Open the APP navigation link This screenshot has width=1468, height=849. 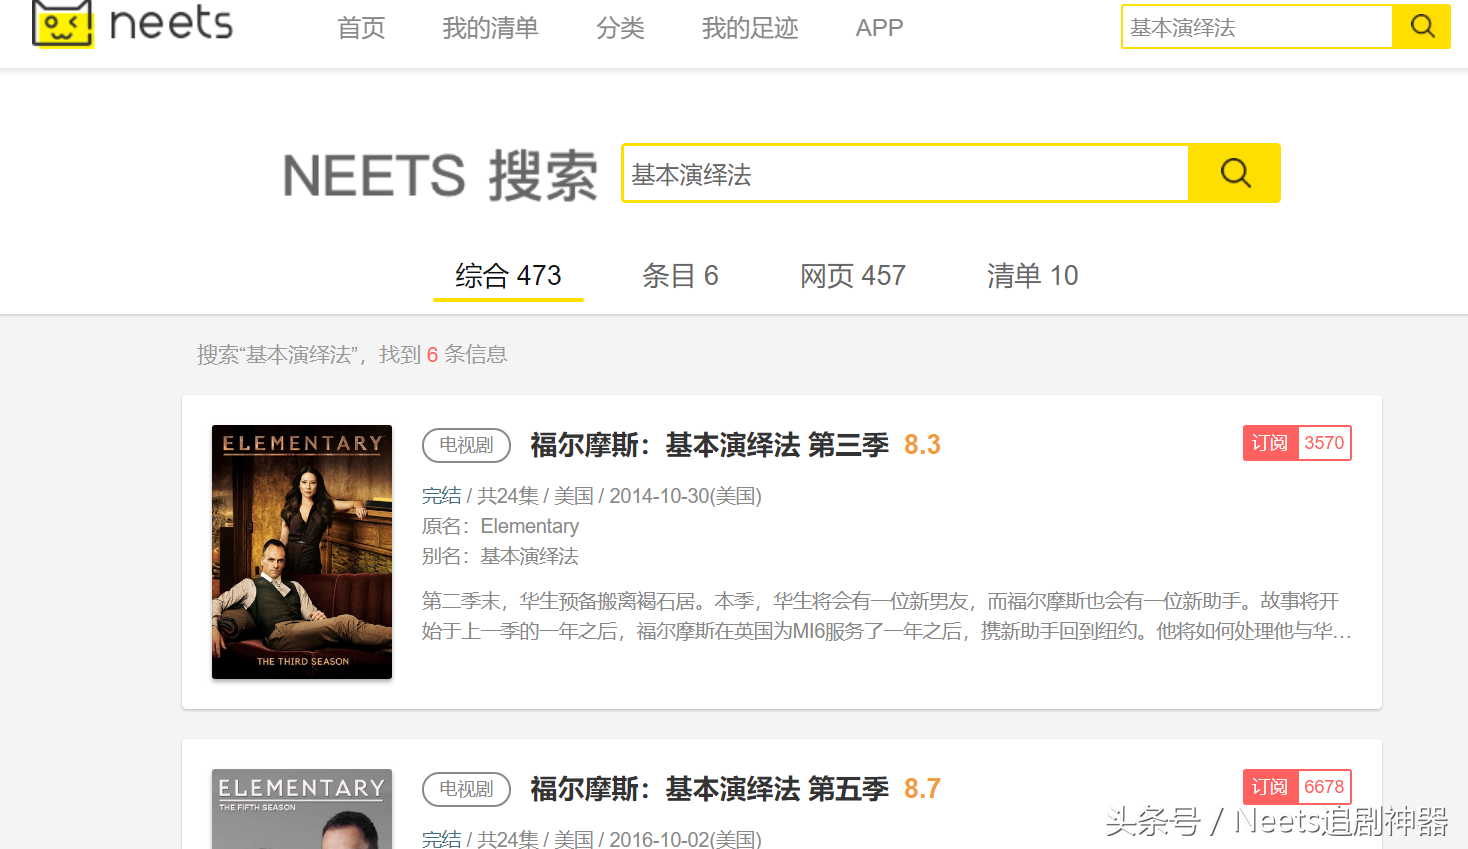tap(879, 28)
